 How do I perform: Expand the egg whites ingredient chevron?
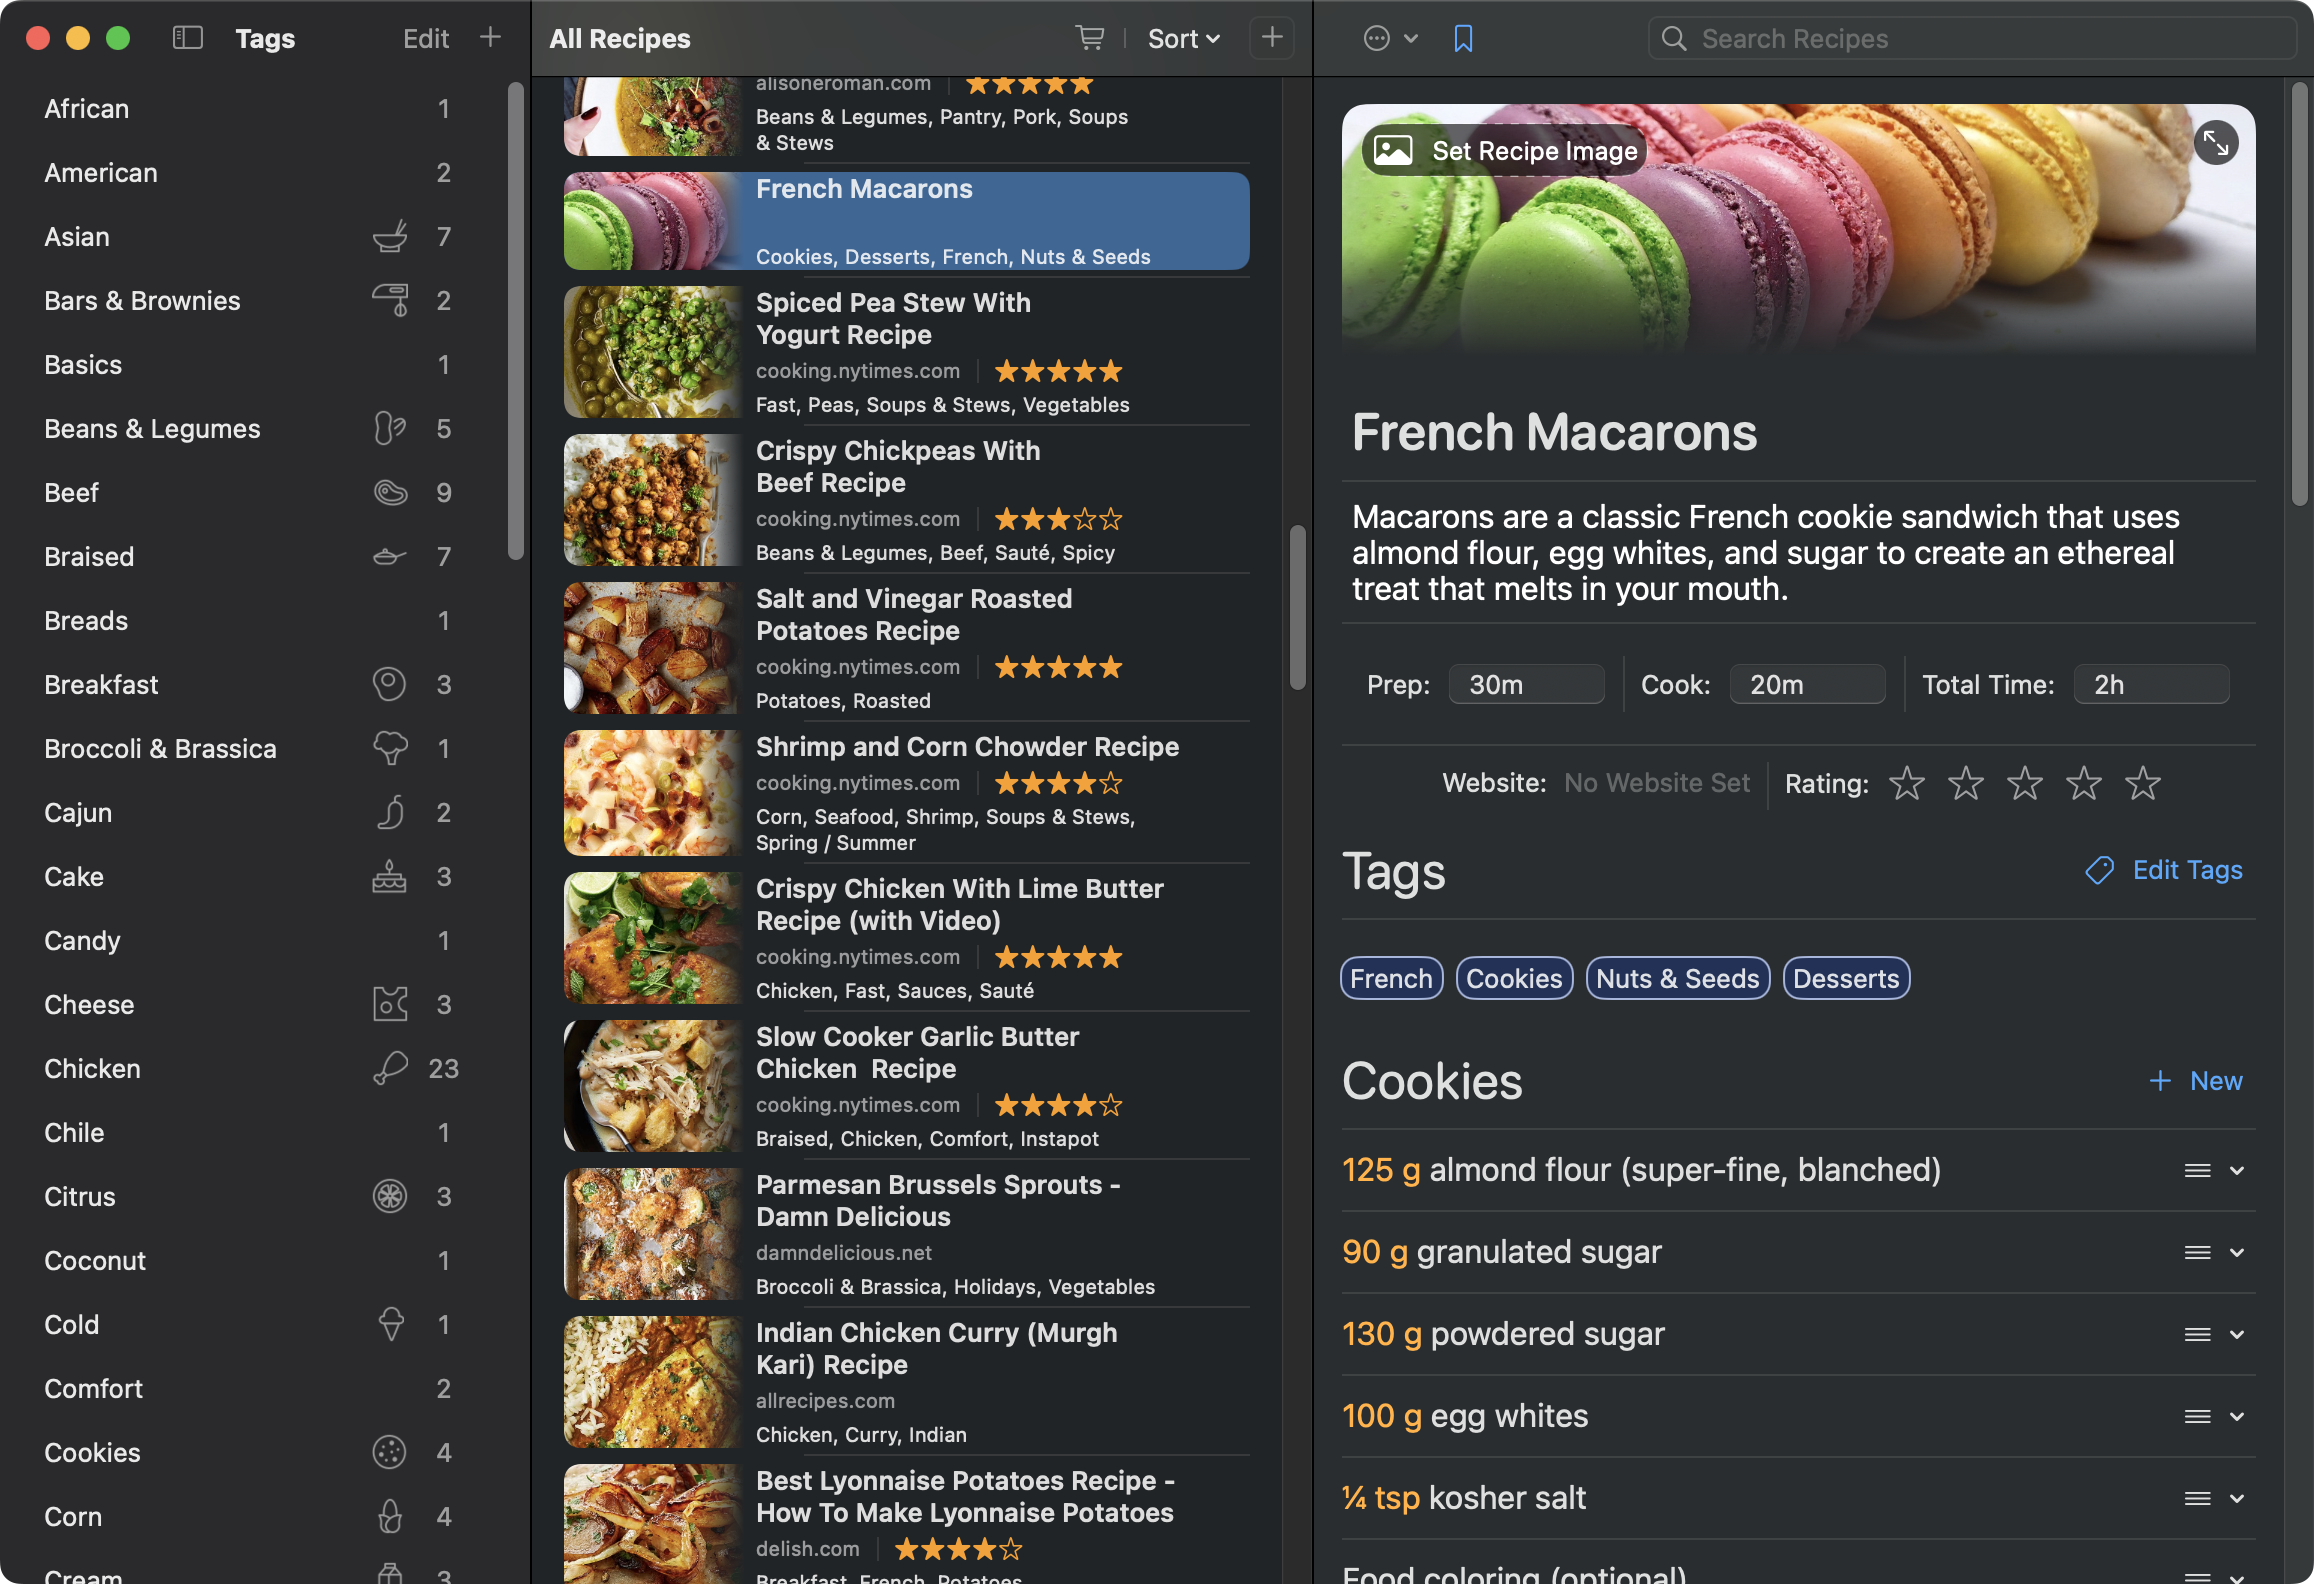2237,1415
